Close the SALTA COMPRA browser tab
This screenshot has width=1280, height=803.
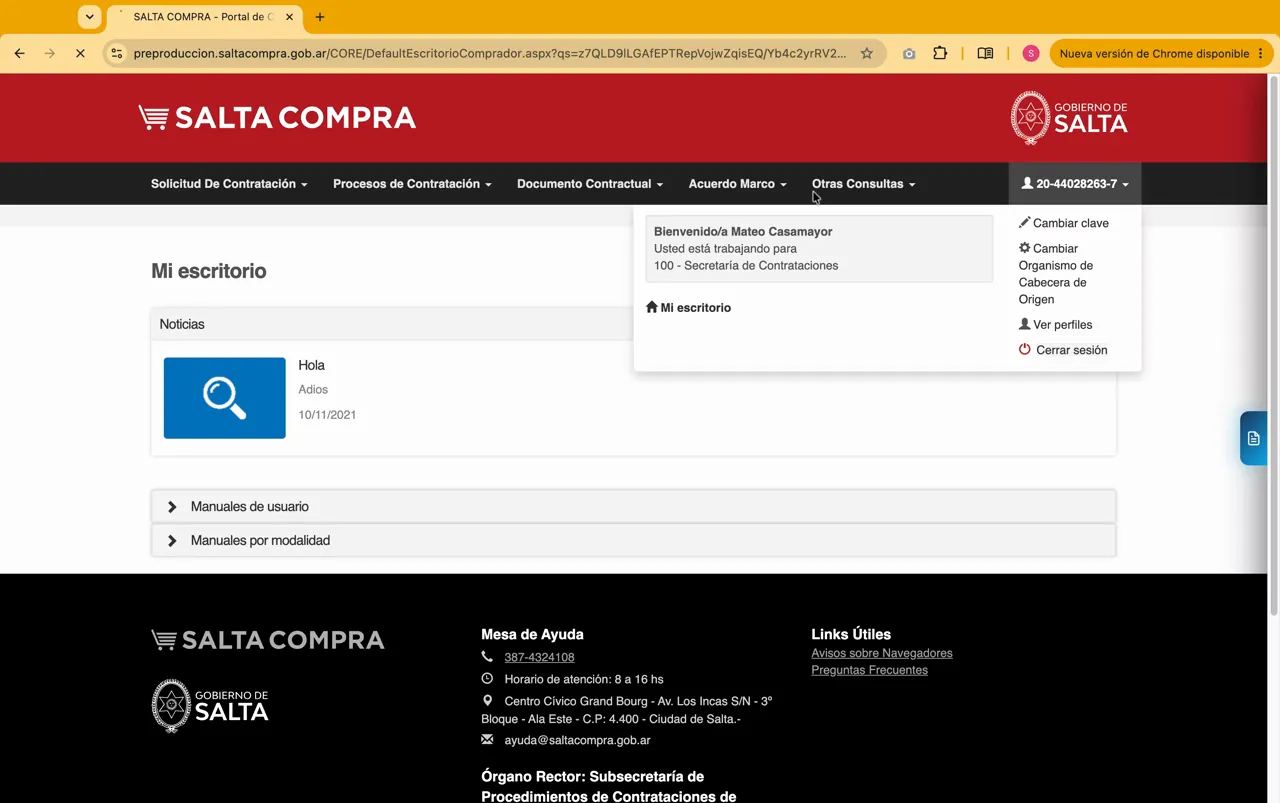pos(290,17)
